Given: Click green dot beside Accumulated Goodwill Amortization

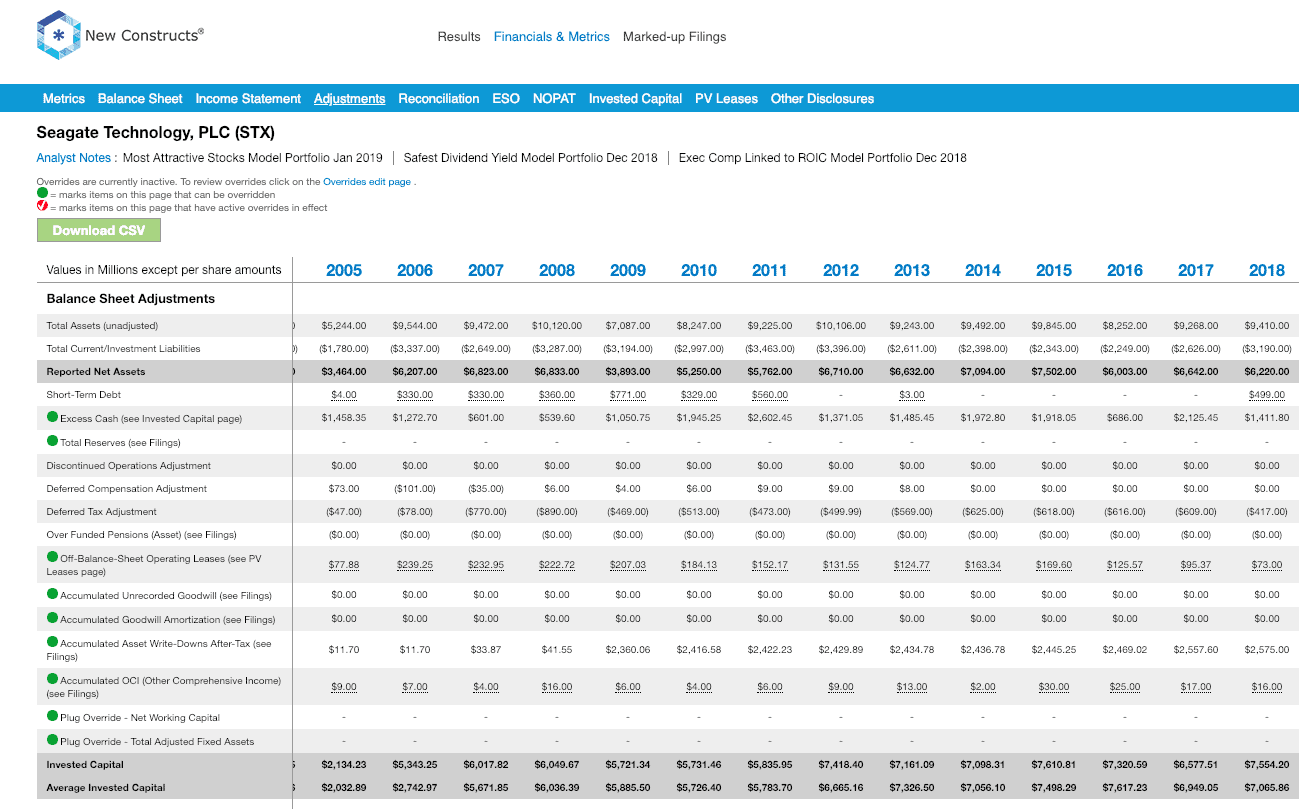Looking at the screenshot, I should [x=53, y=618].
